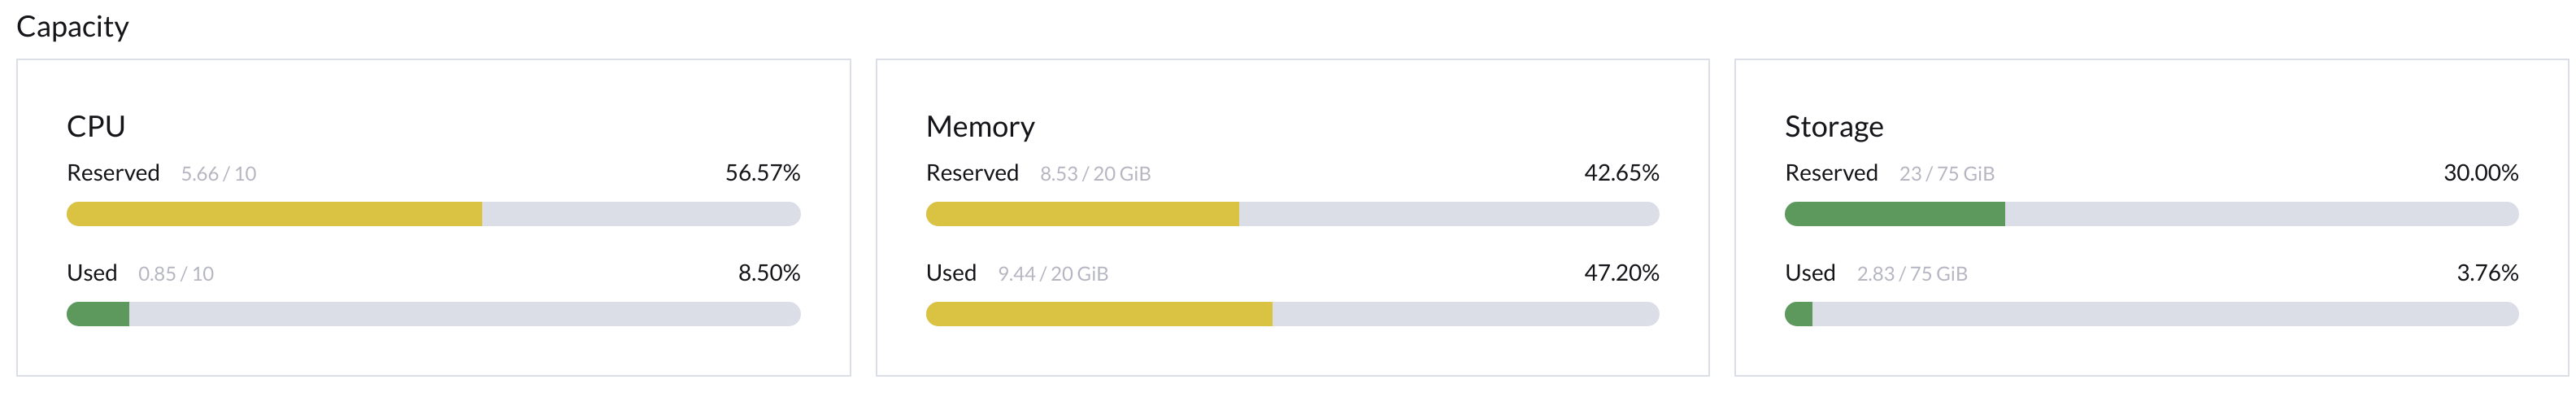Click the 30.00% storage reserved percentage
2576x397 pixels.
click(2480, 173)
